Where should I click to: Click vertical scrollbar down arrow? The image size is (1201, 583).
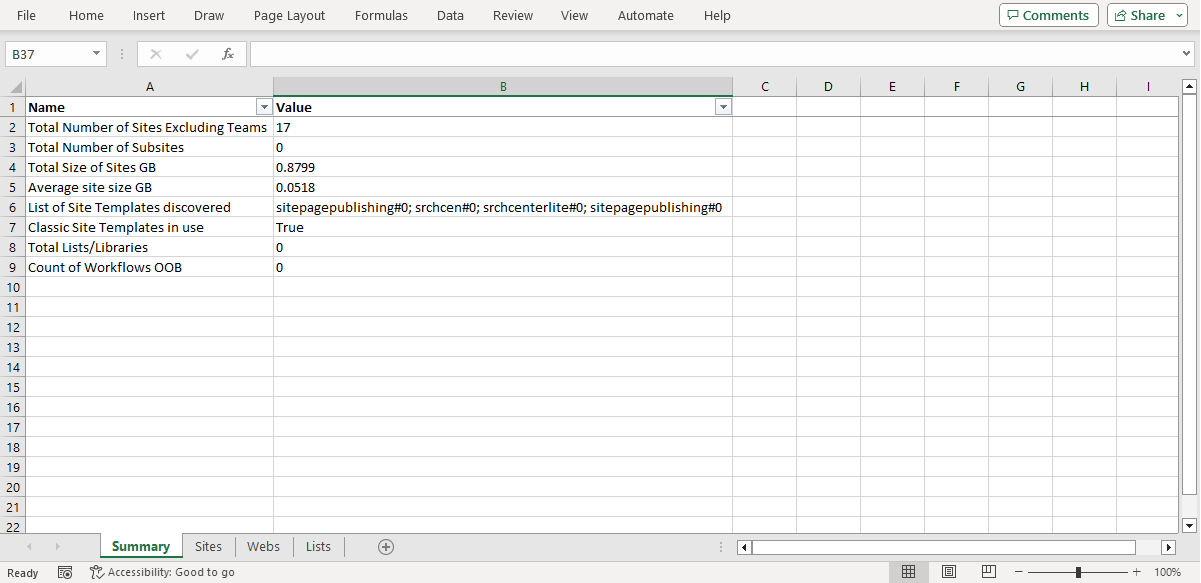click(x=1189, y=525)
